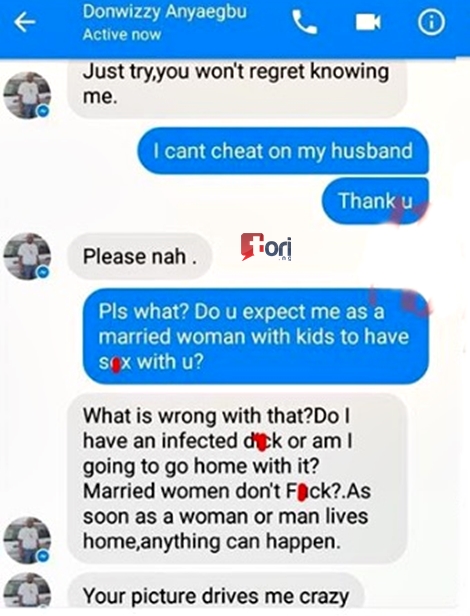Tap the back arrow icon
470x616 pixels.
24,22
